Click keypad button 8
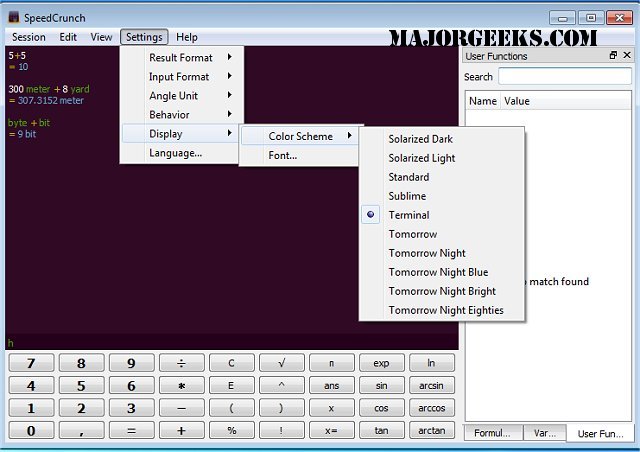 pyautogui.click(x=81, y=363)
